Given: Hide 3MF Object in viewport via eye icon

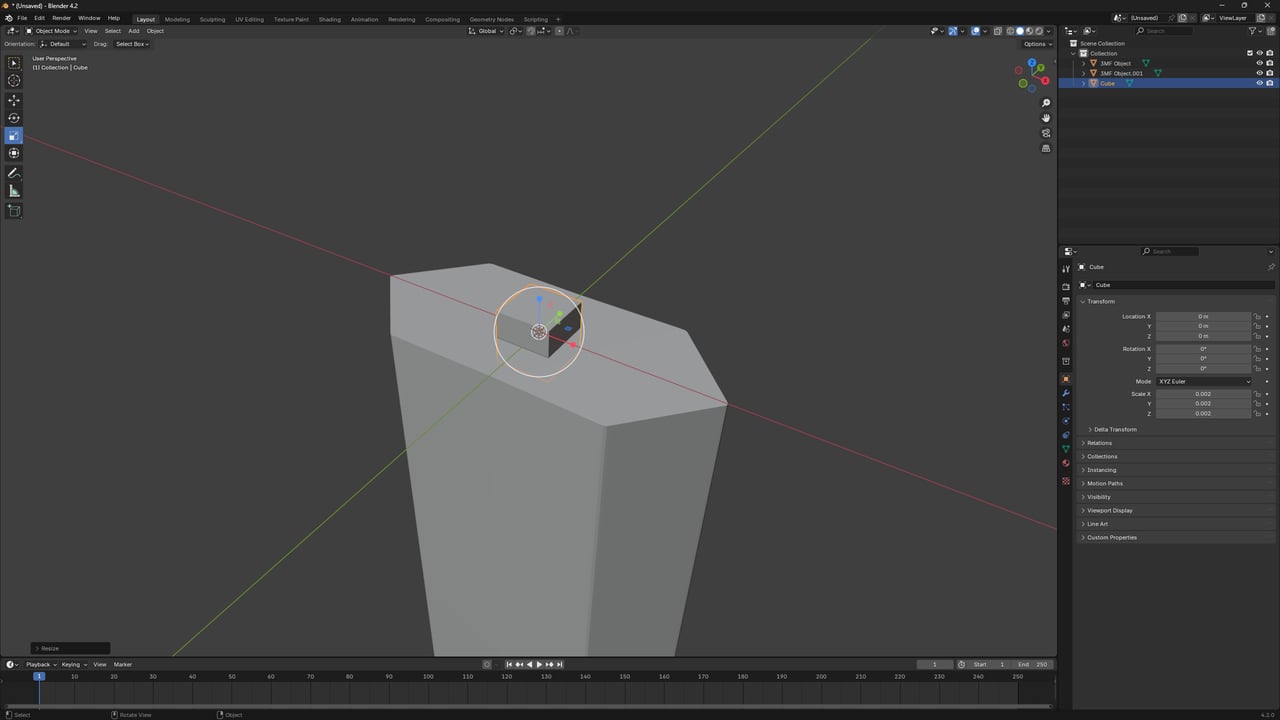Looking at the screenshot, I should click(x=1259, y=63).
